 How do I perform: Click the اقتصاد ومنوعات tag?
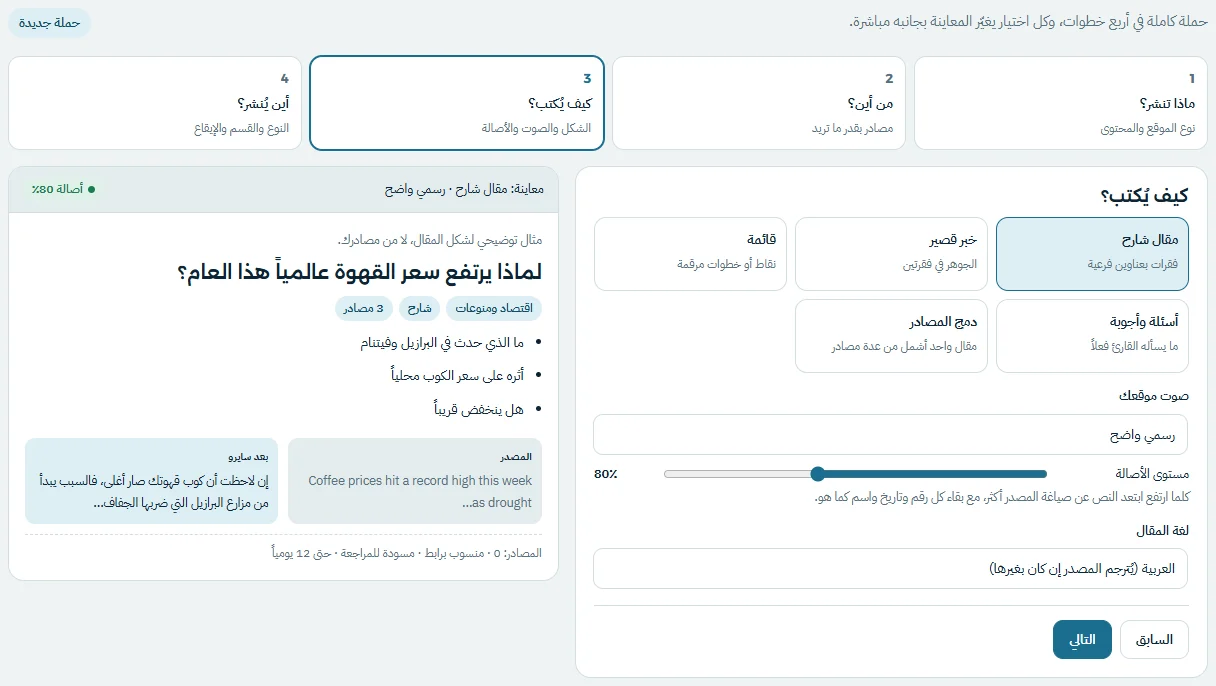494,309
